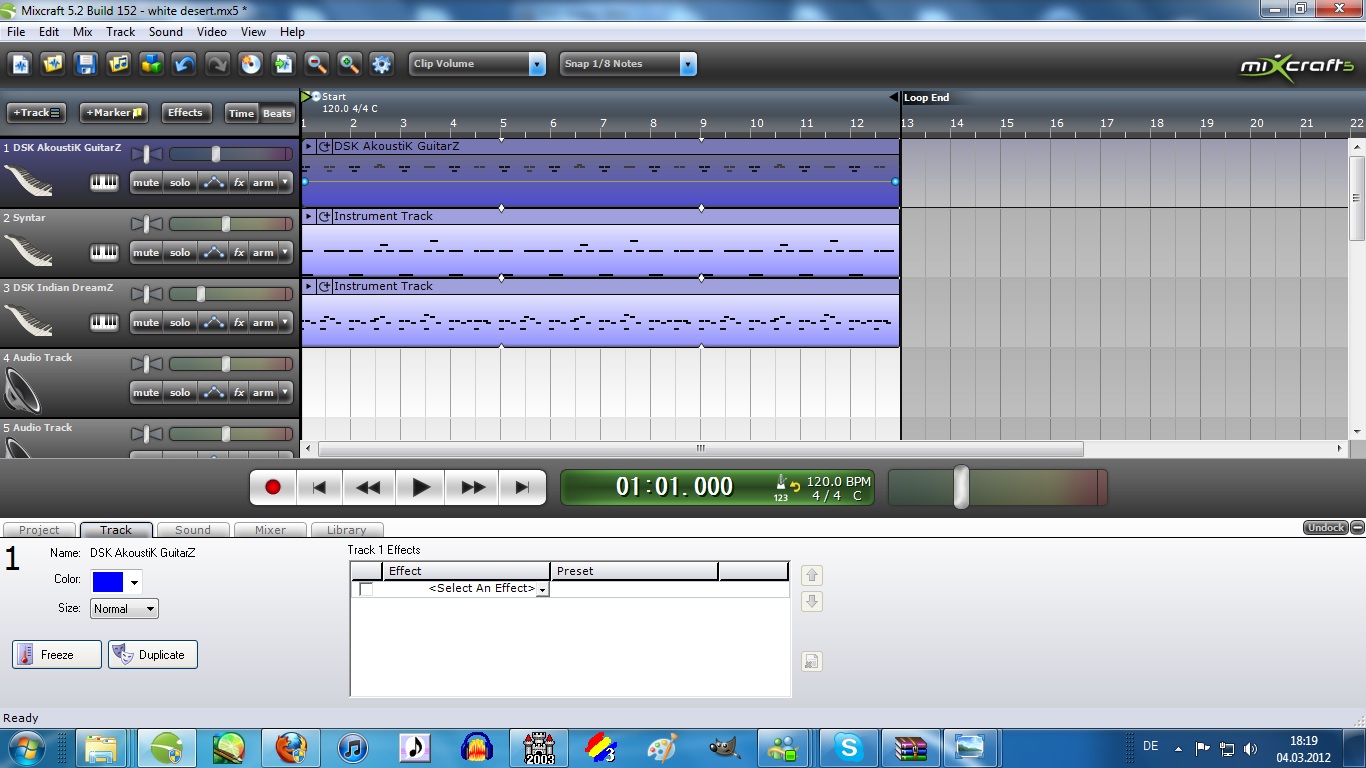Click the metronome icon in the time display
This screenshot has height=768, width=1366.
click(x=781, y=482)
